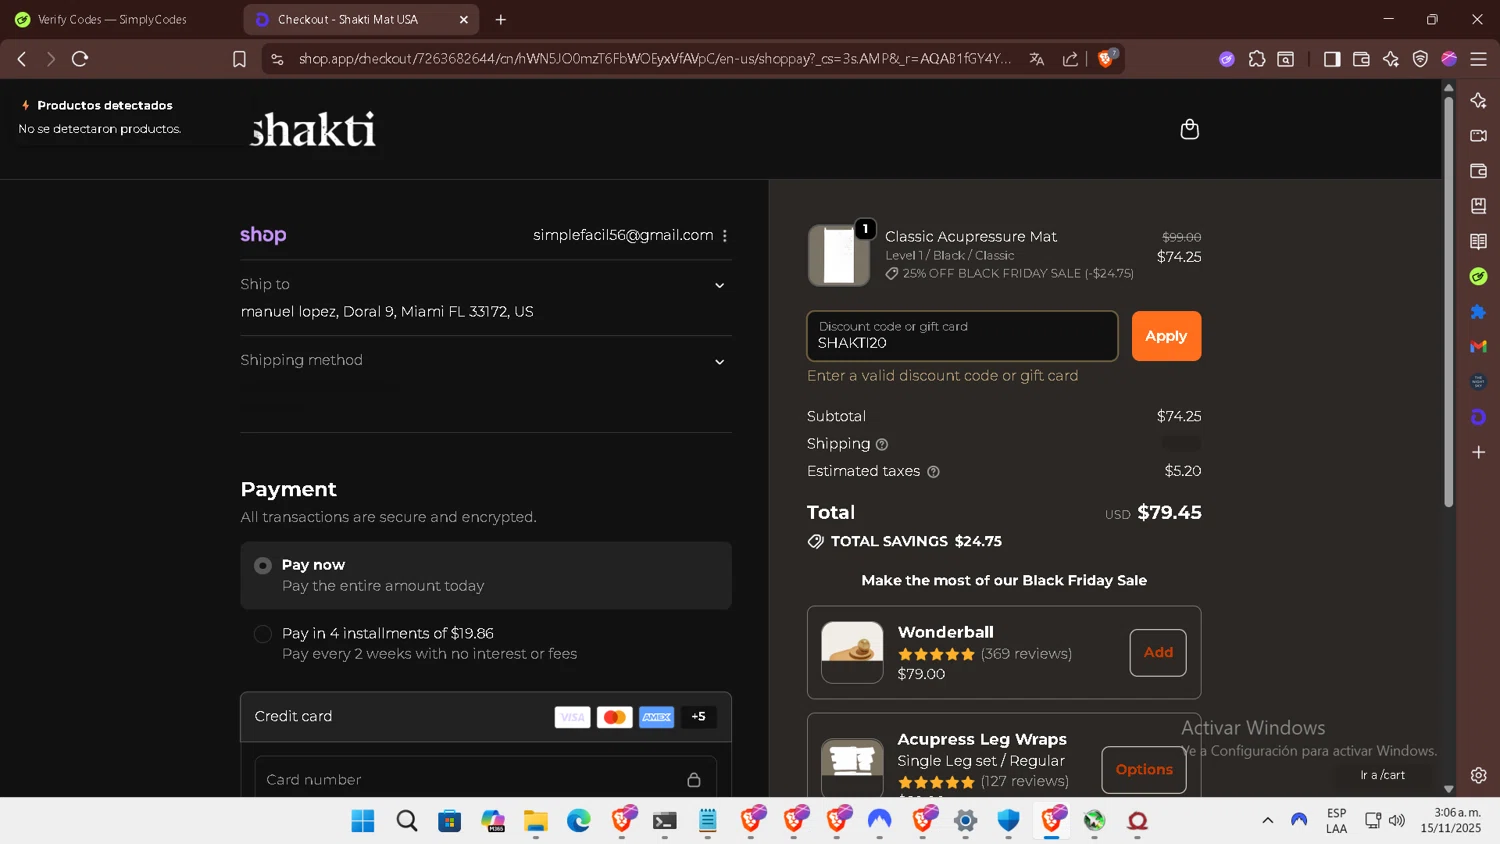Click the share page icon
Screen dimensions: 1500x844
click(1070, 59)
